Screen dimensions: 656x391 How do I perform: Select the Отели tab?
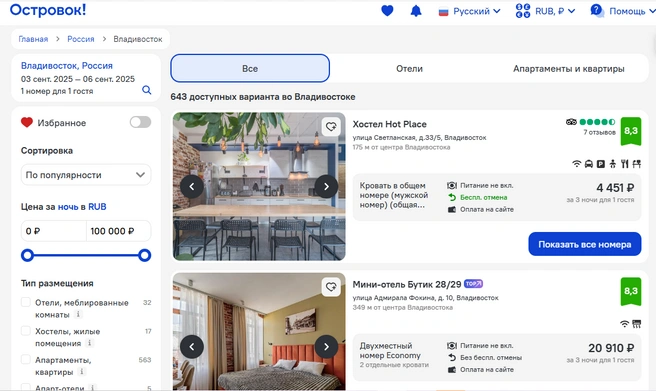409,69
